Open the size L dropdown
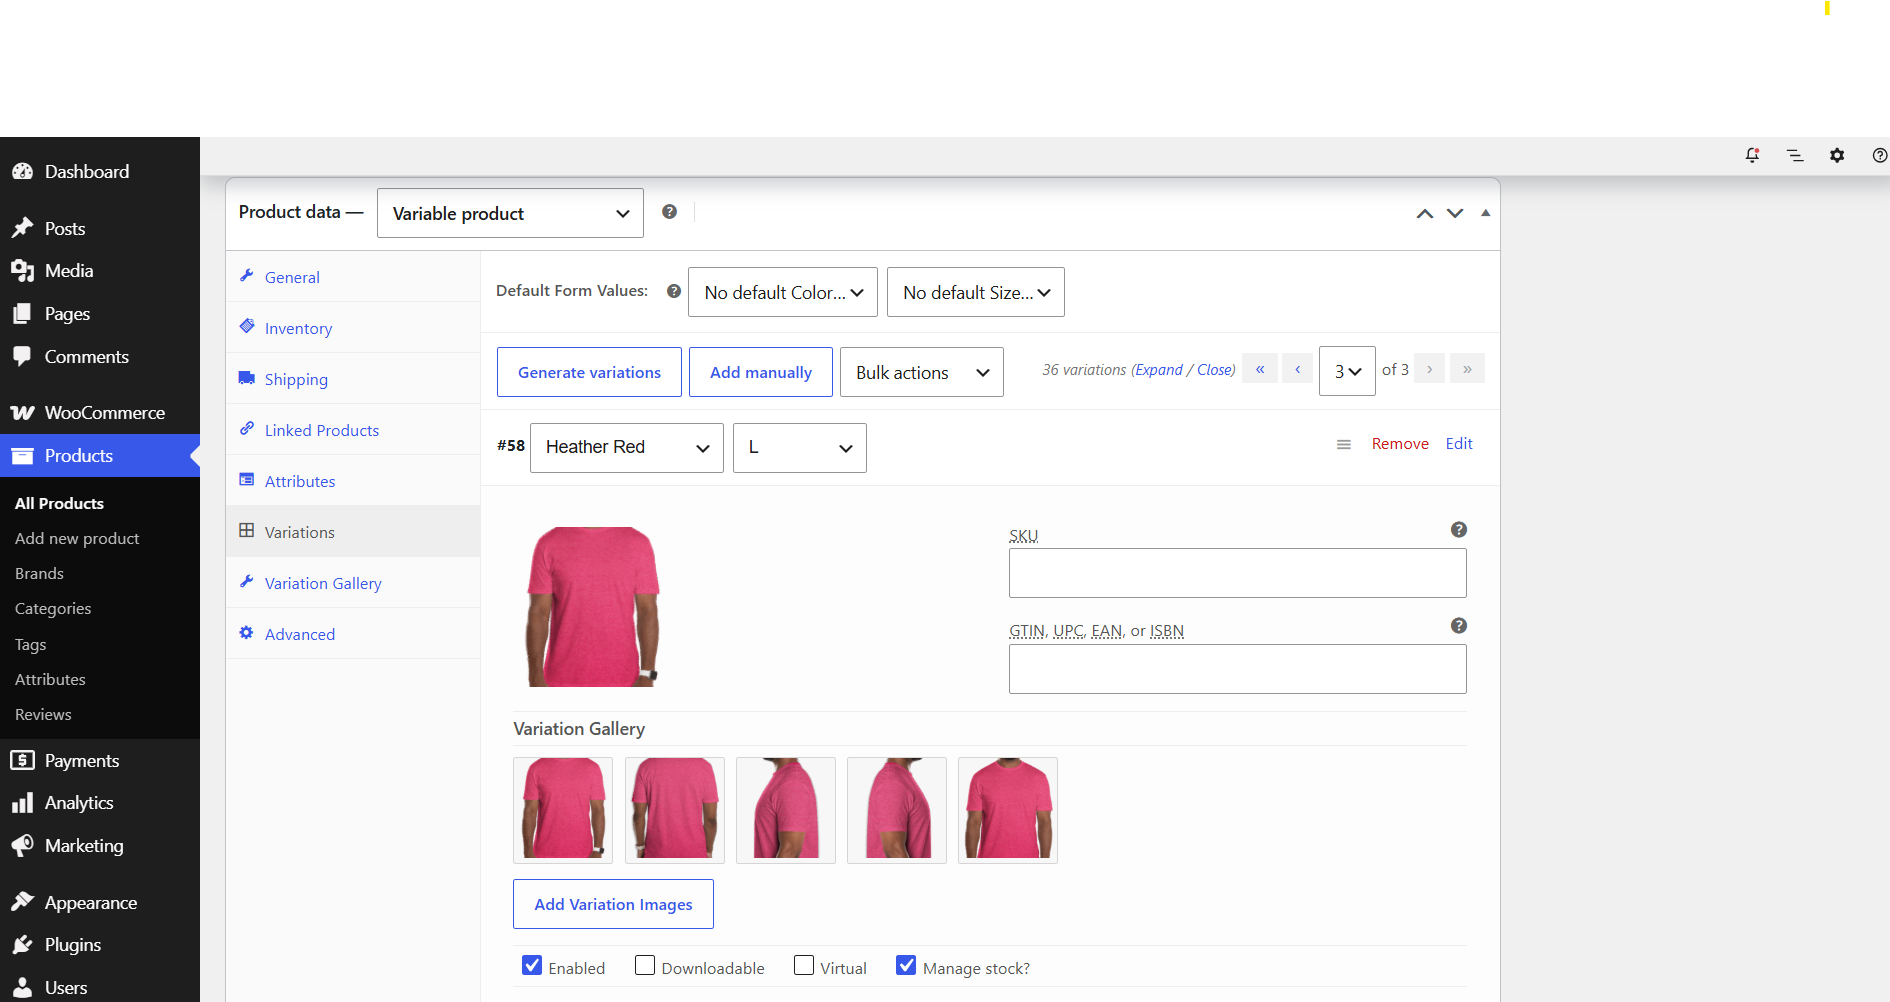Viewport: 1890px width, 1002px height. [x=800, y=448]
